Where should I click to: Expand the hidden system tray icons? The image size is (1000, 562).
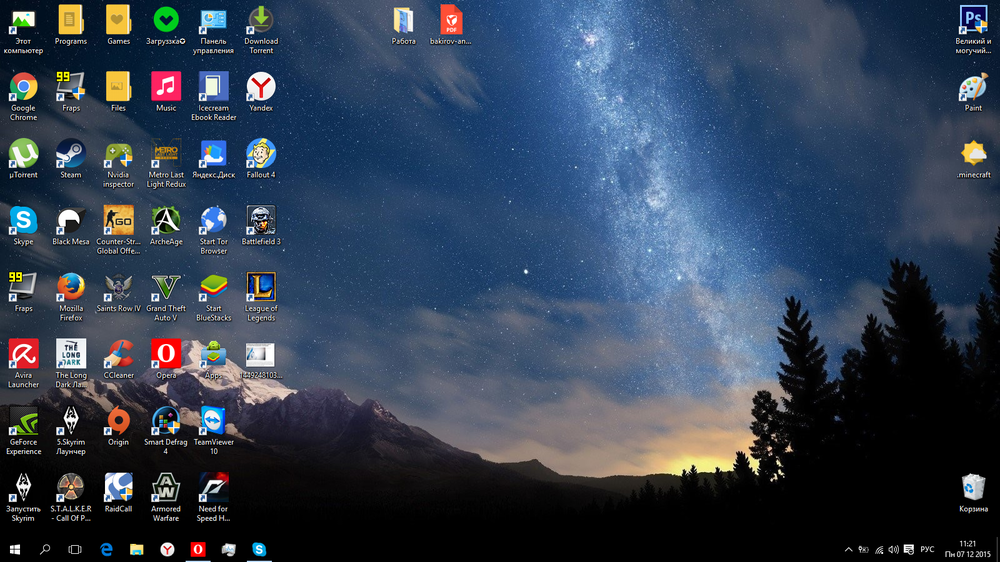pos(849,549)
